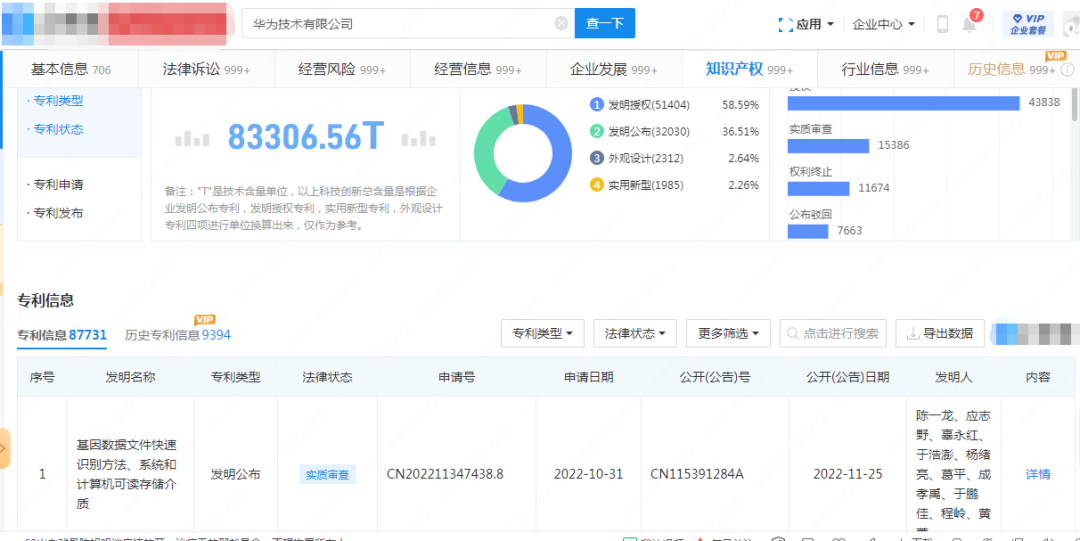
Task: Open the mobile phone app icon
Action: 942,24
